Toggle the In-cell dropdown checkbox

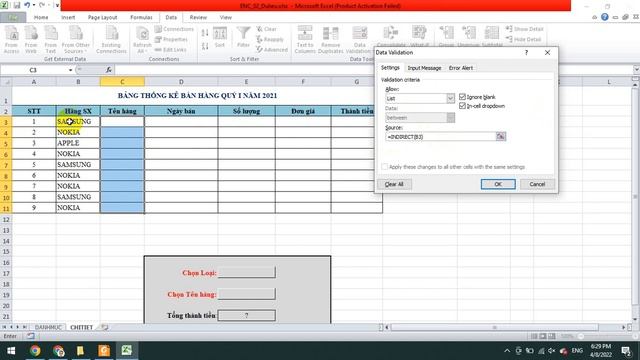point(462,106)
